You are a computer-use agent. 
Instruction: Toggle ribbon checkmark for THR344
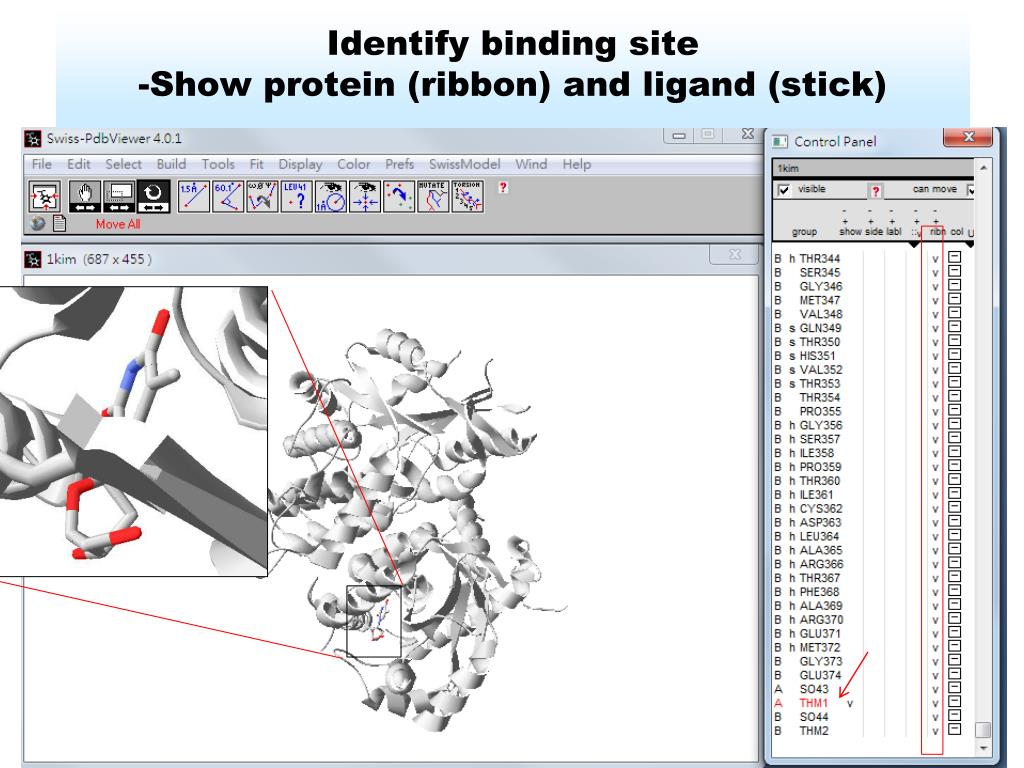(x=935, y=259)
